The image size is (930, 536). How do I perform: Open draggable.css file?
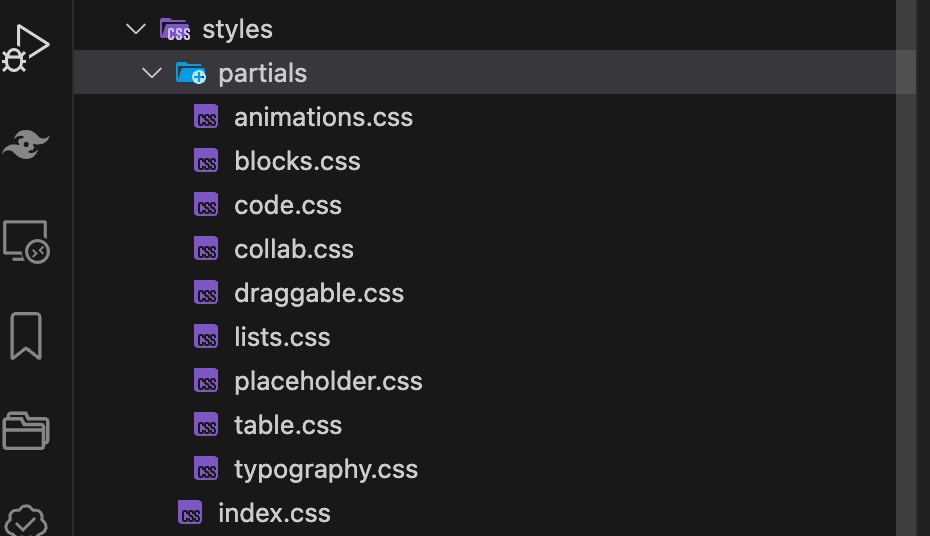(x=319, y=293)
